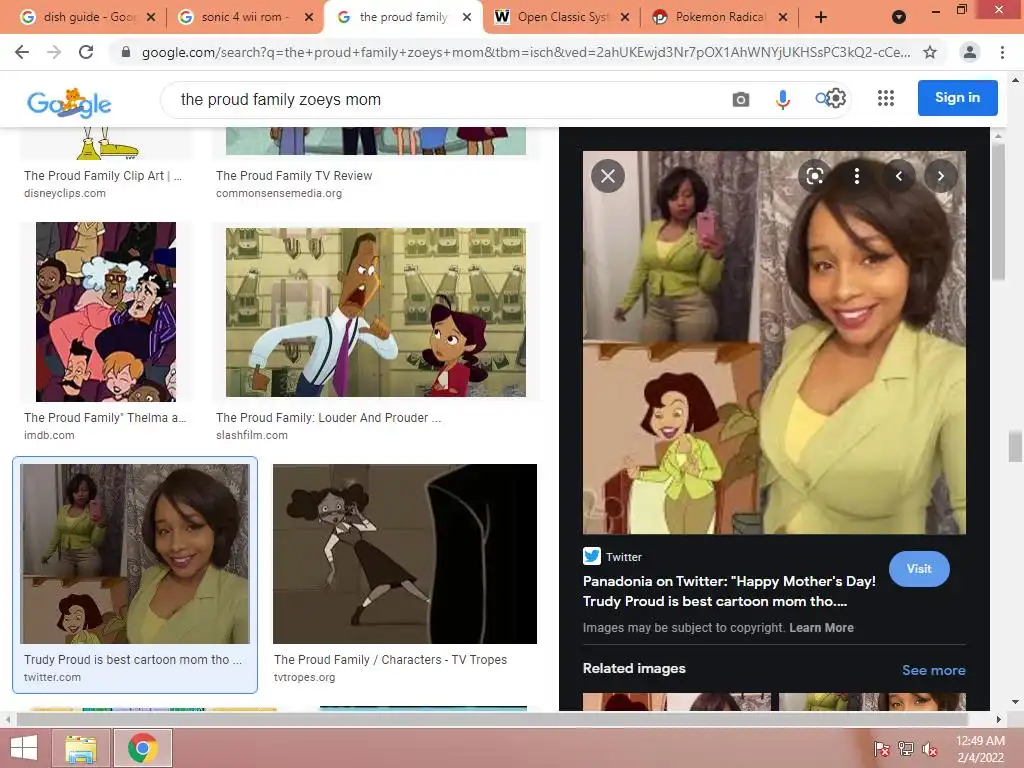Open new browser tab

[821, 17]
